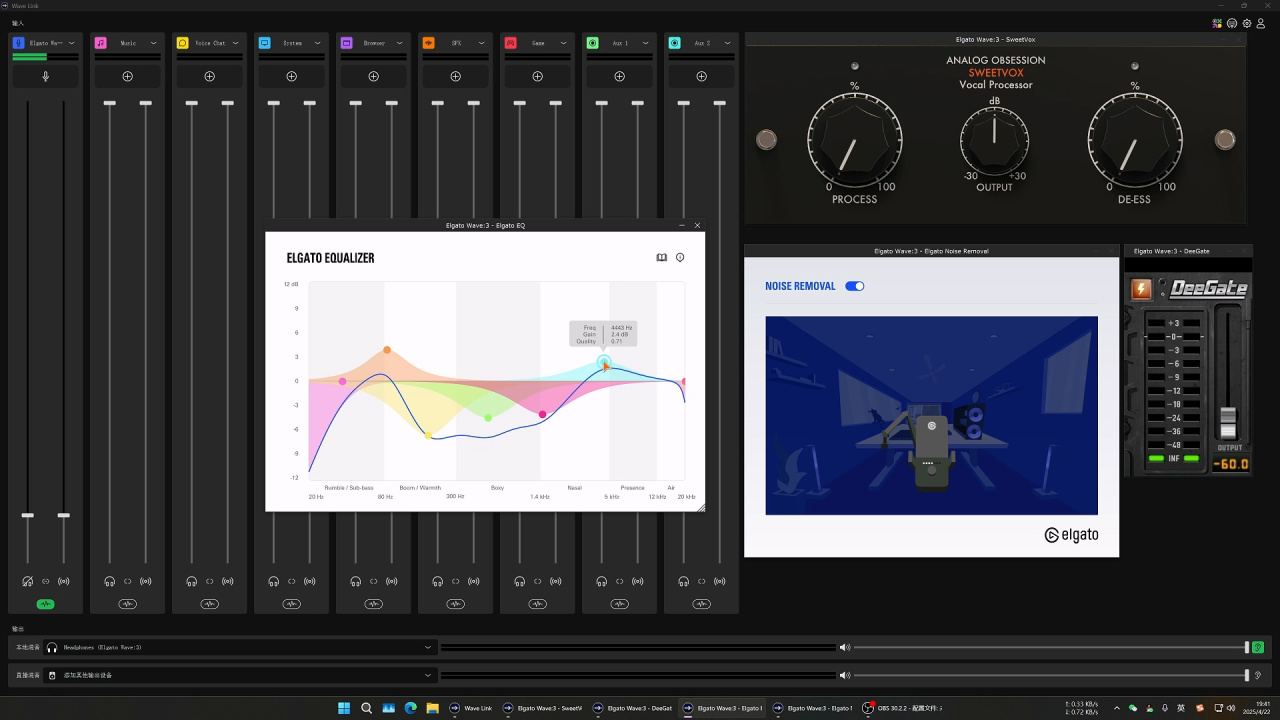The width and height of the screenshot is (1280, 720).
Task: Switch to Elgato Wave:3 - DeeGate taskbar item
Action: [x=633, y=708]
